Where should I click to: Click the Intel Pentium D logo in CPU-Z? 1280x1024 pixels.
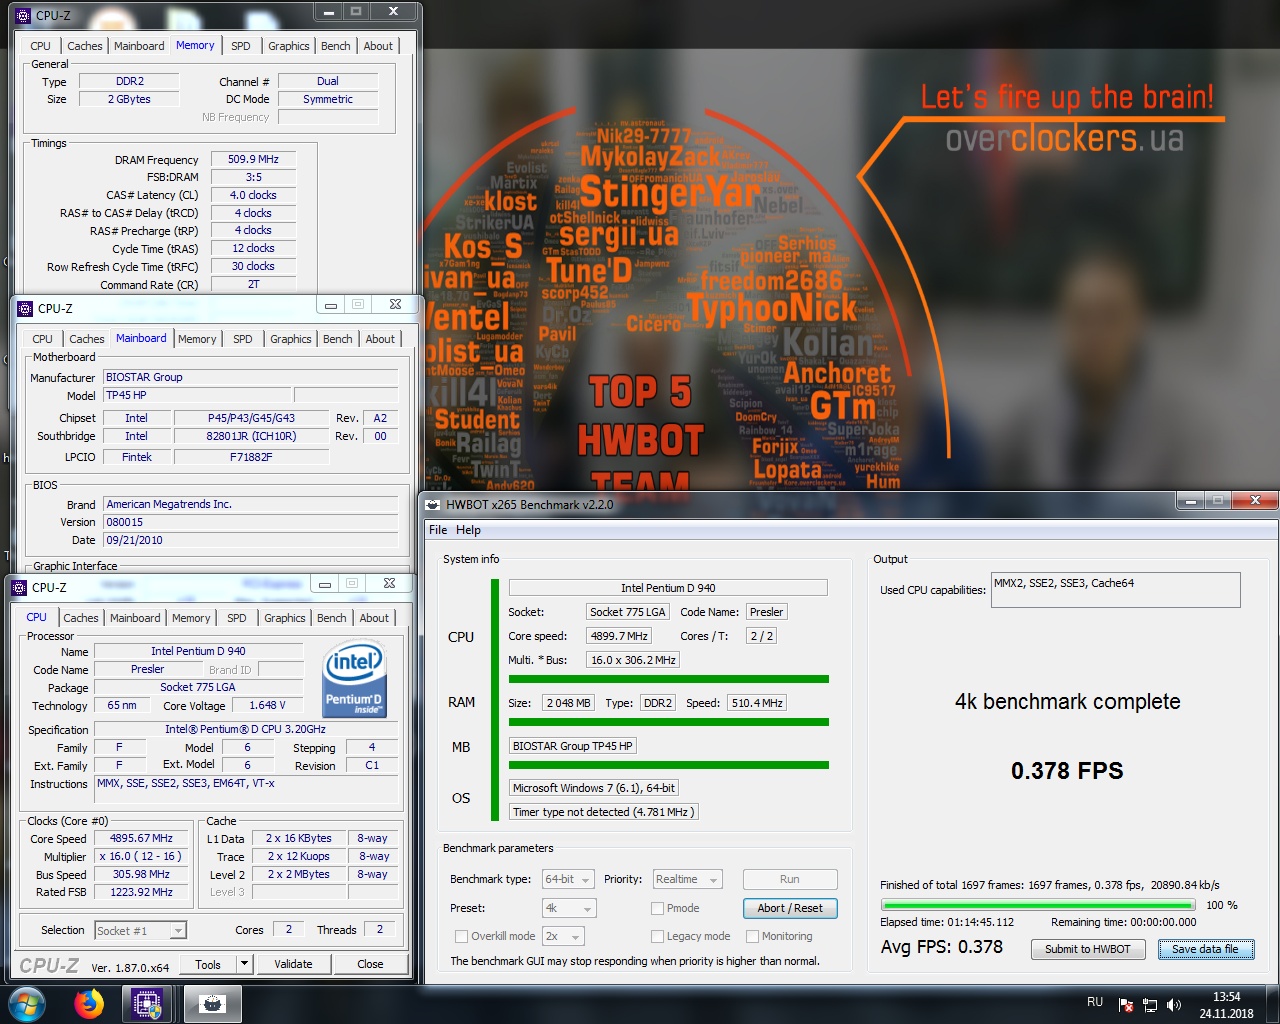[354, 681]
